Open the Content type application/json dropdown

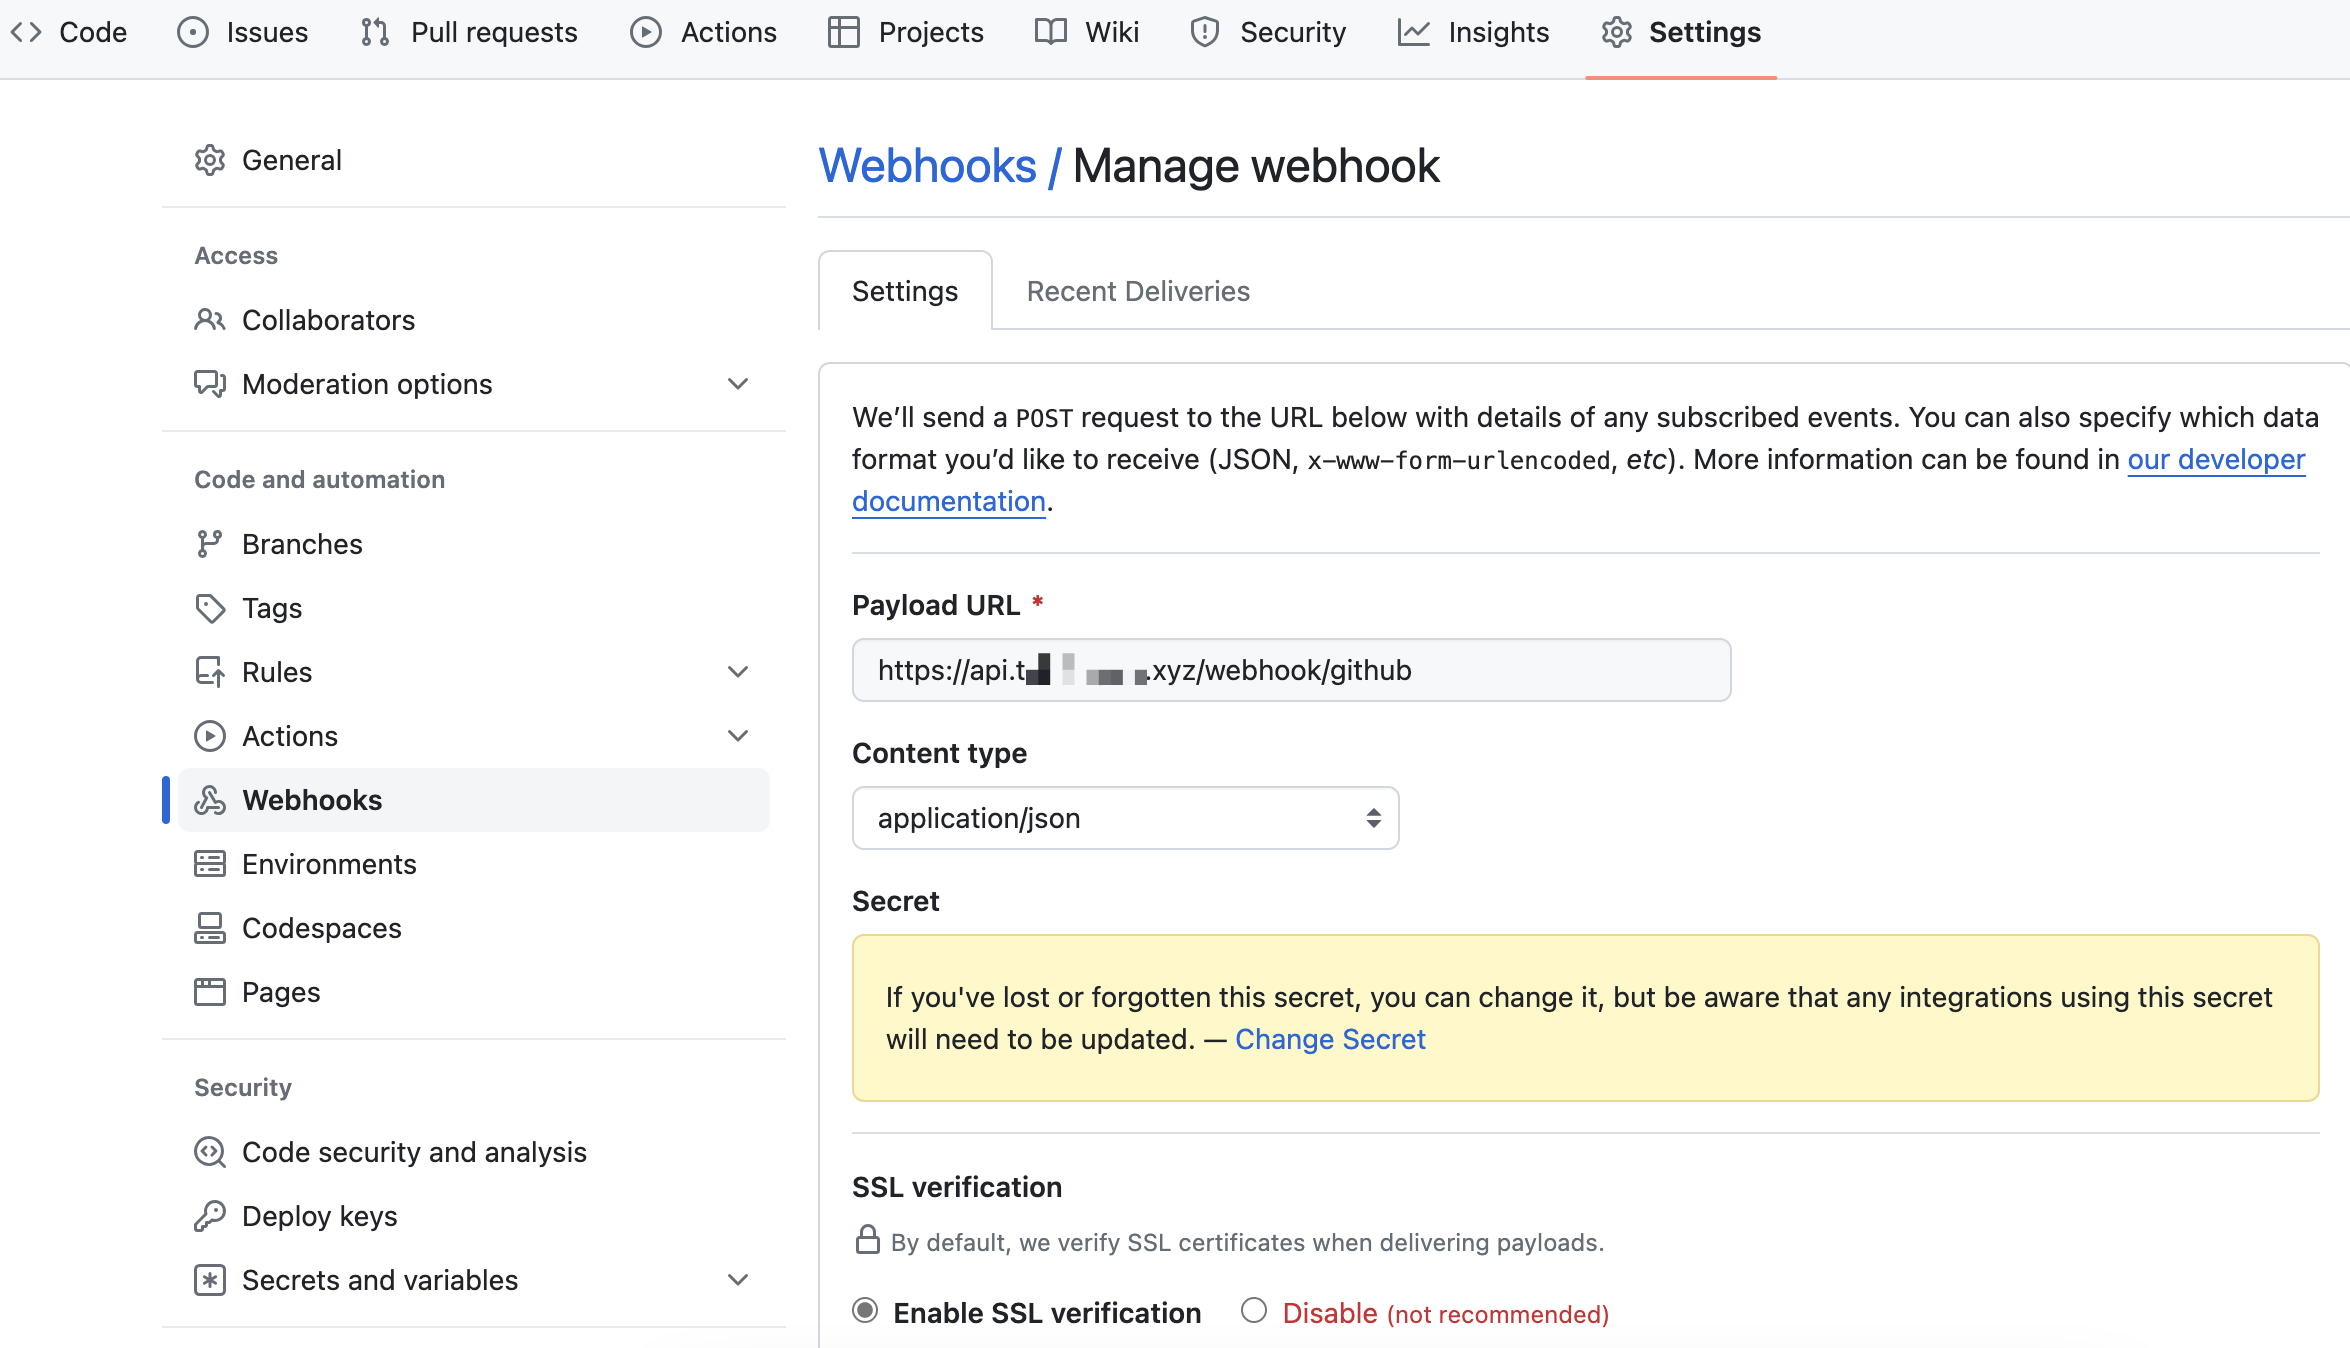click(x=1126, y=818)
